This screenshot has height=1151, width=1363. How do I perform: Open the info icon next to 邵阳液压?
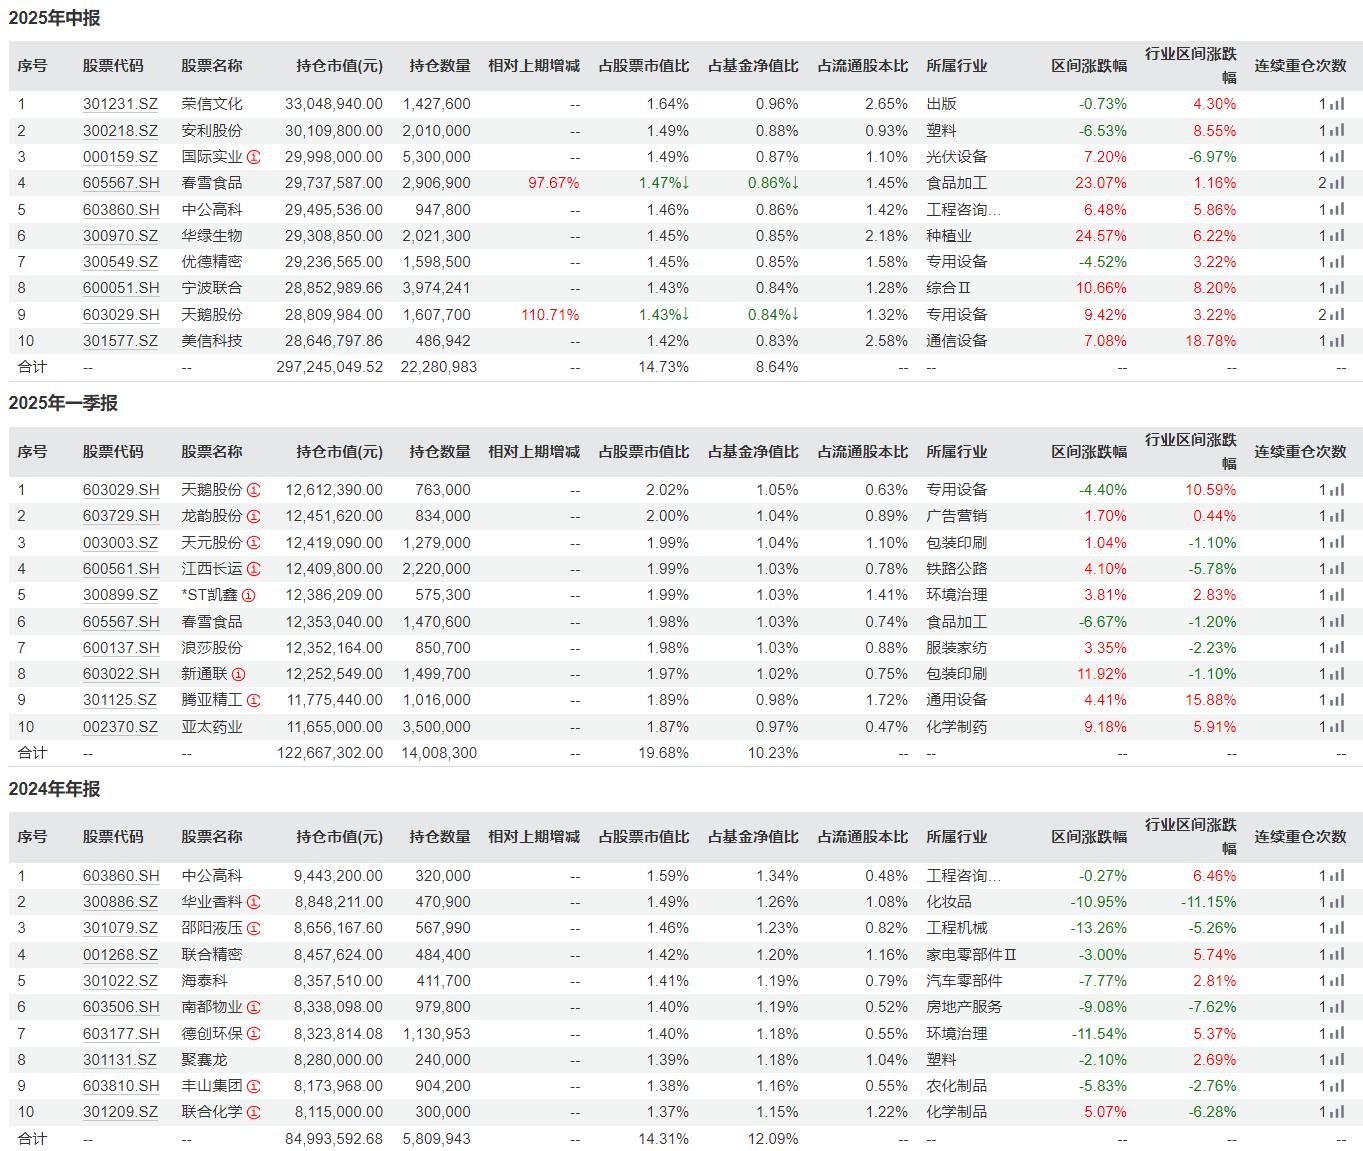(x=254, y=928)
